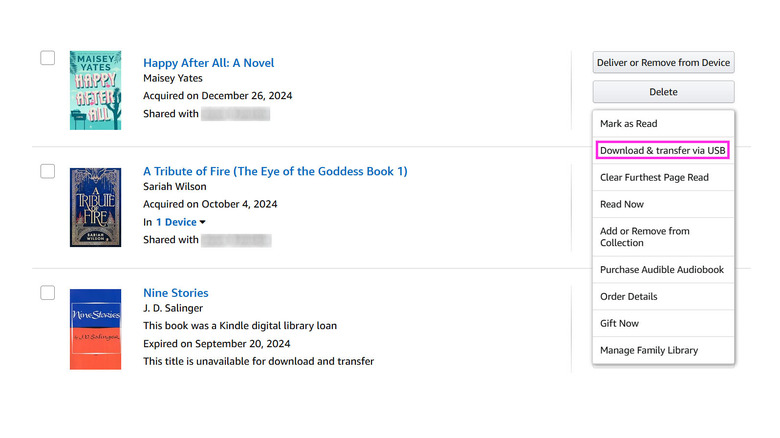The width and height of the screenshot is (780, 438).
Task: Select Download & transfer via USB
Action: point(662,151)
